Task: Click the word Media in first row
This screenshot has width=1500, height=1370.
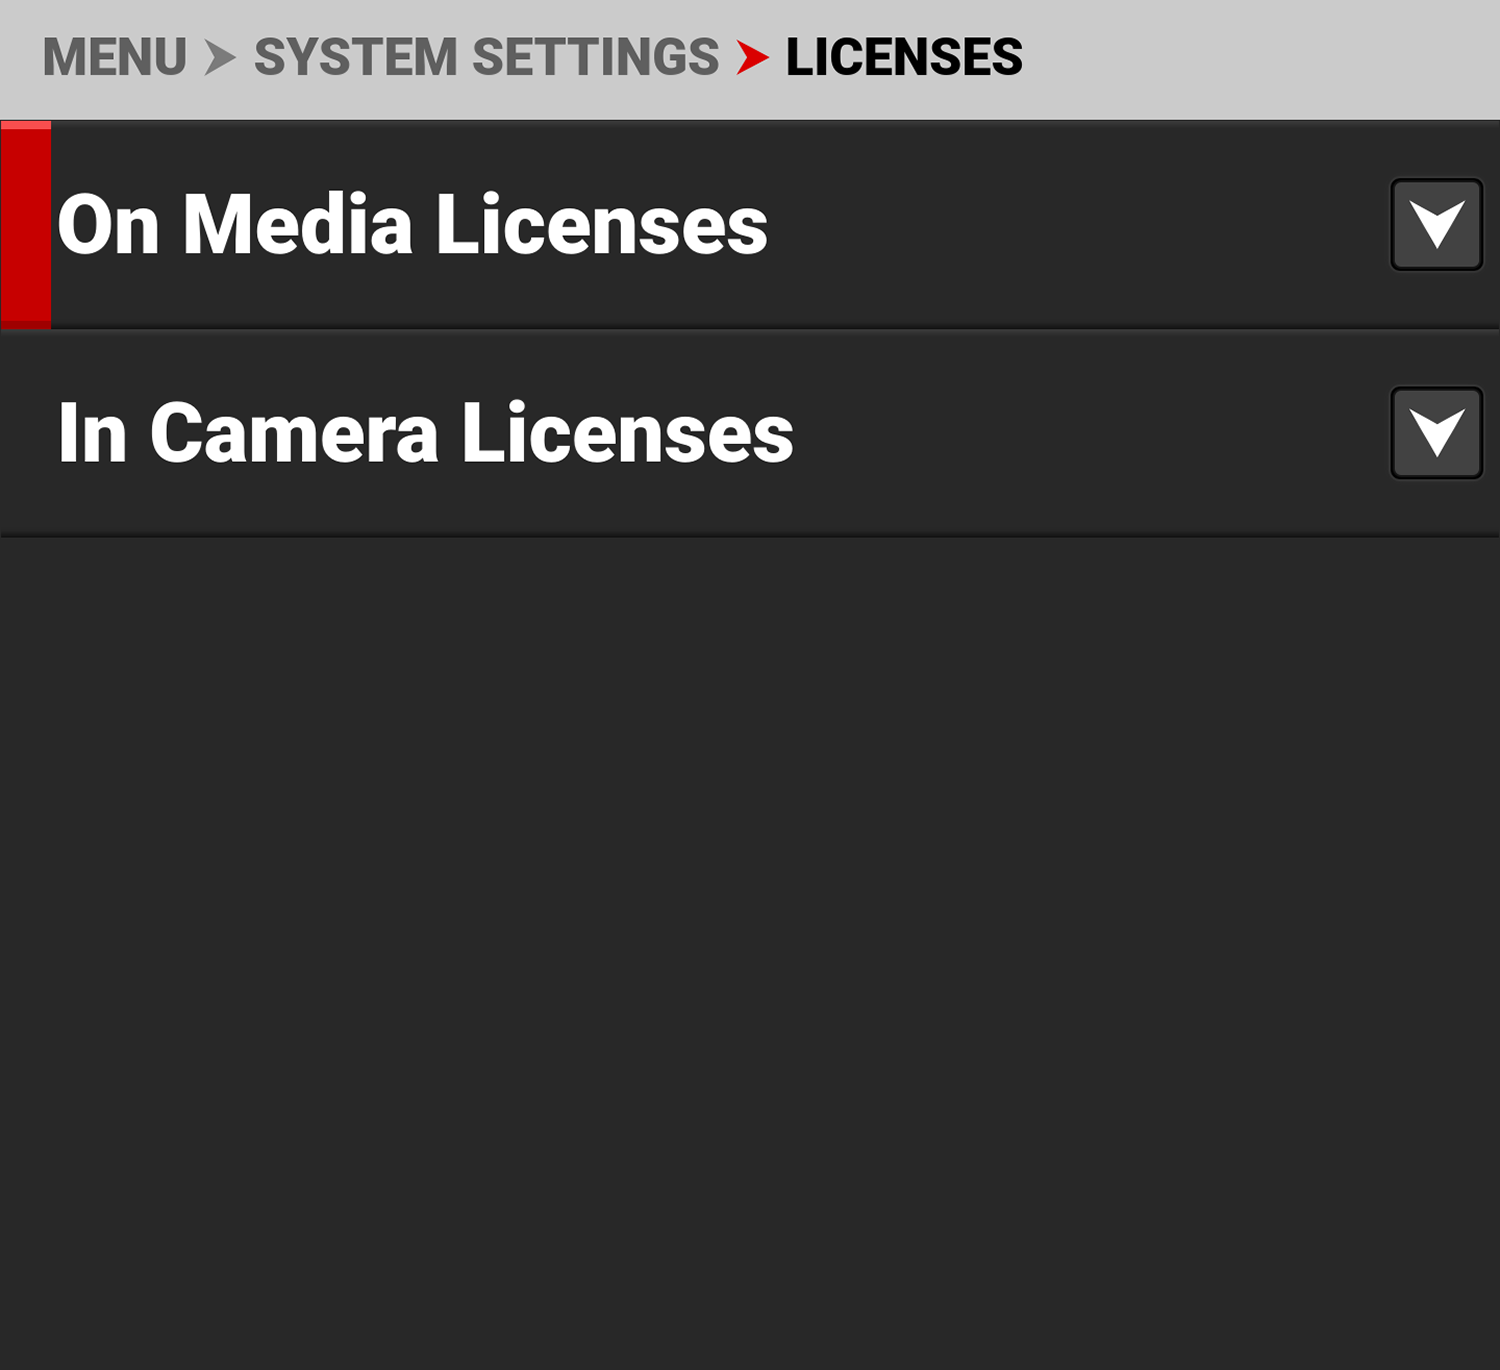Action: click(297, 225)
